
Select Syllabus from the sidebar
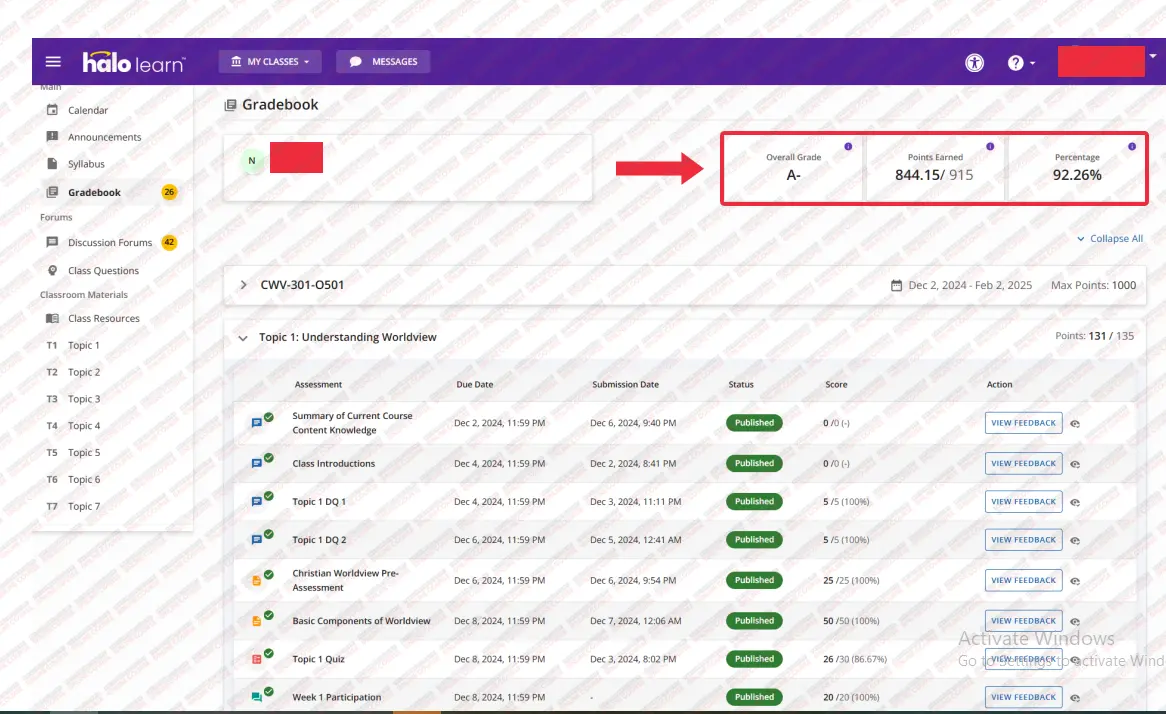pyautogui.click(x=86, y=164)
